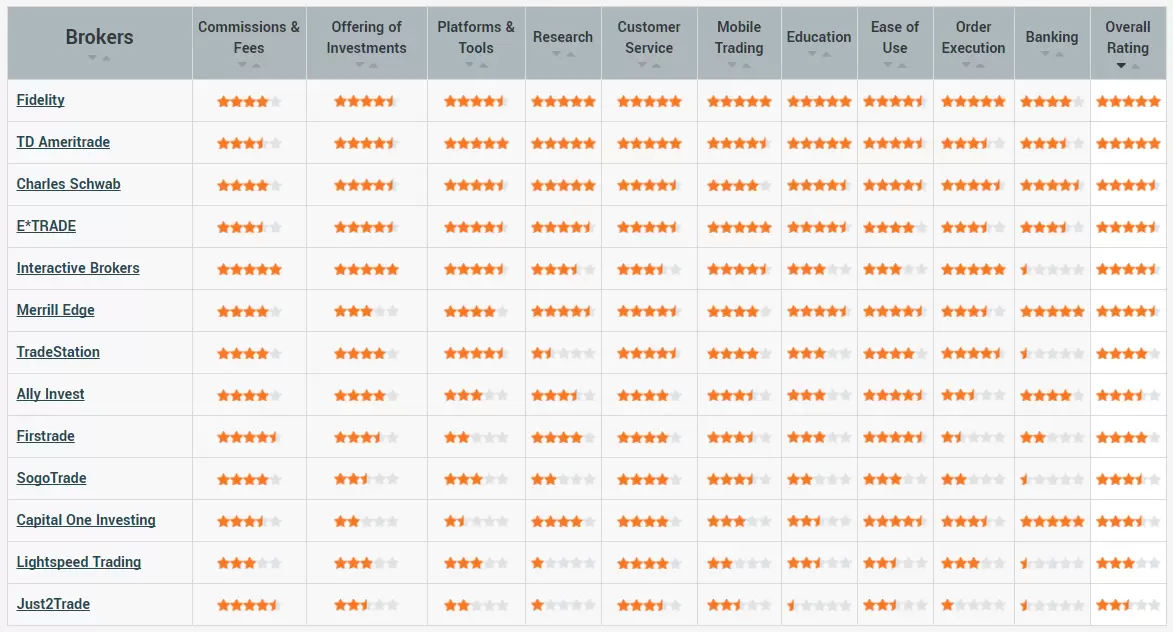Toggle Overall Rating sort to ascending

coord(1136,64)
